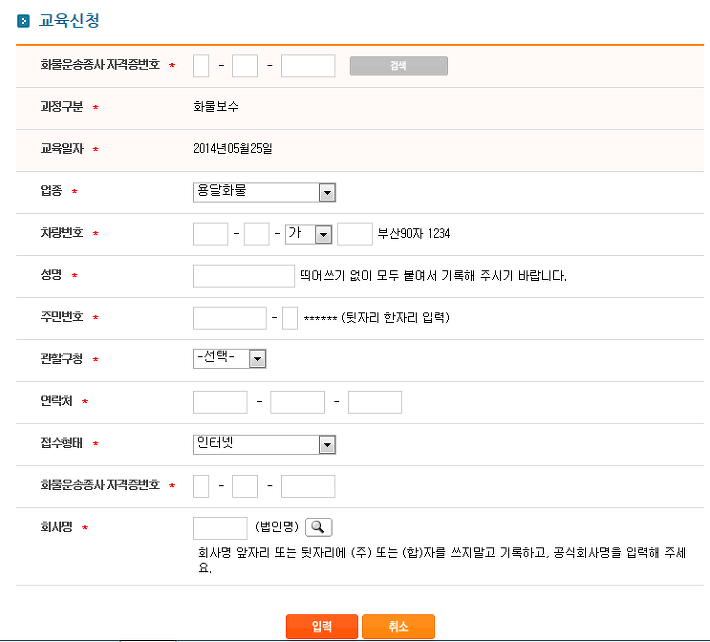This screenshot has height=642, width=710.
Task: Open the 업종 dropdown showing 용달화물
Action: (264, 192)
